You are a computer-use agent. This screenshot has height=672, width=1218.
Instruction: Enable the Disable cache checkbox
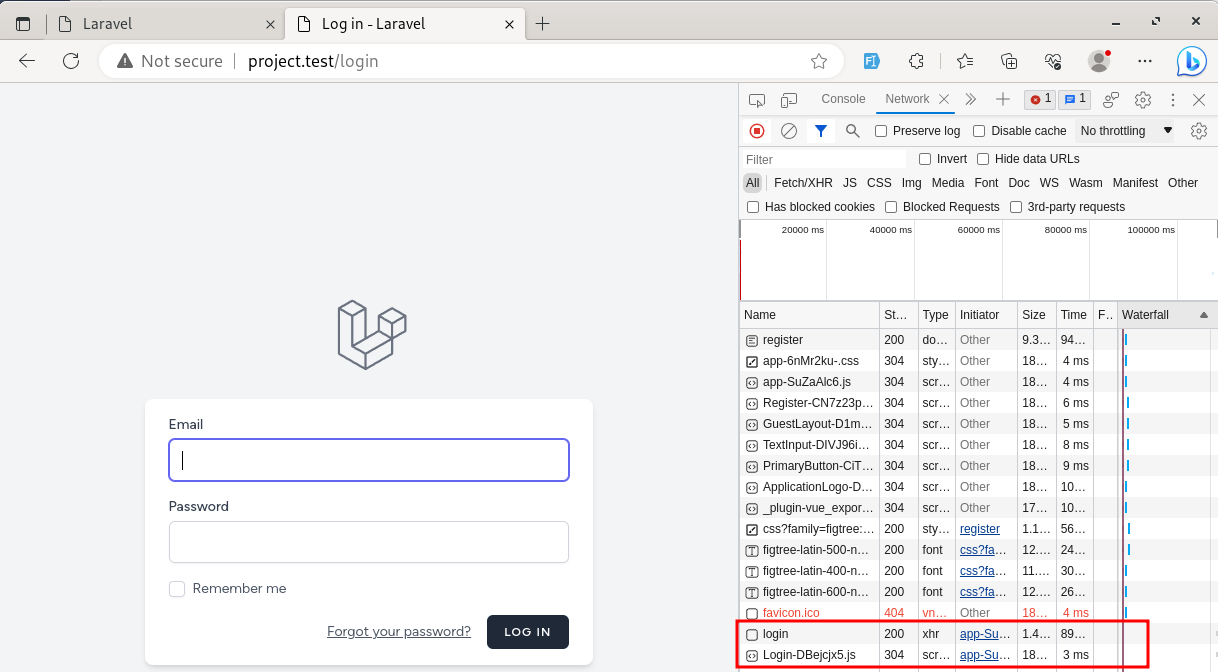[x=979, y=131]
